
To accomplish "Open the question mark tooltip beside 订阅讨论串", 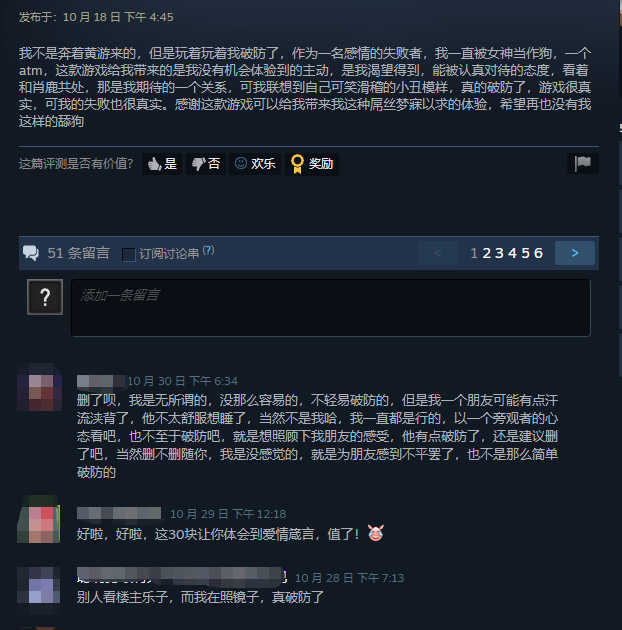I will [209, 250].
